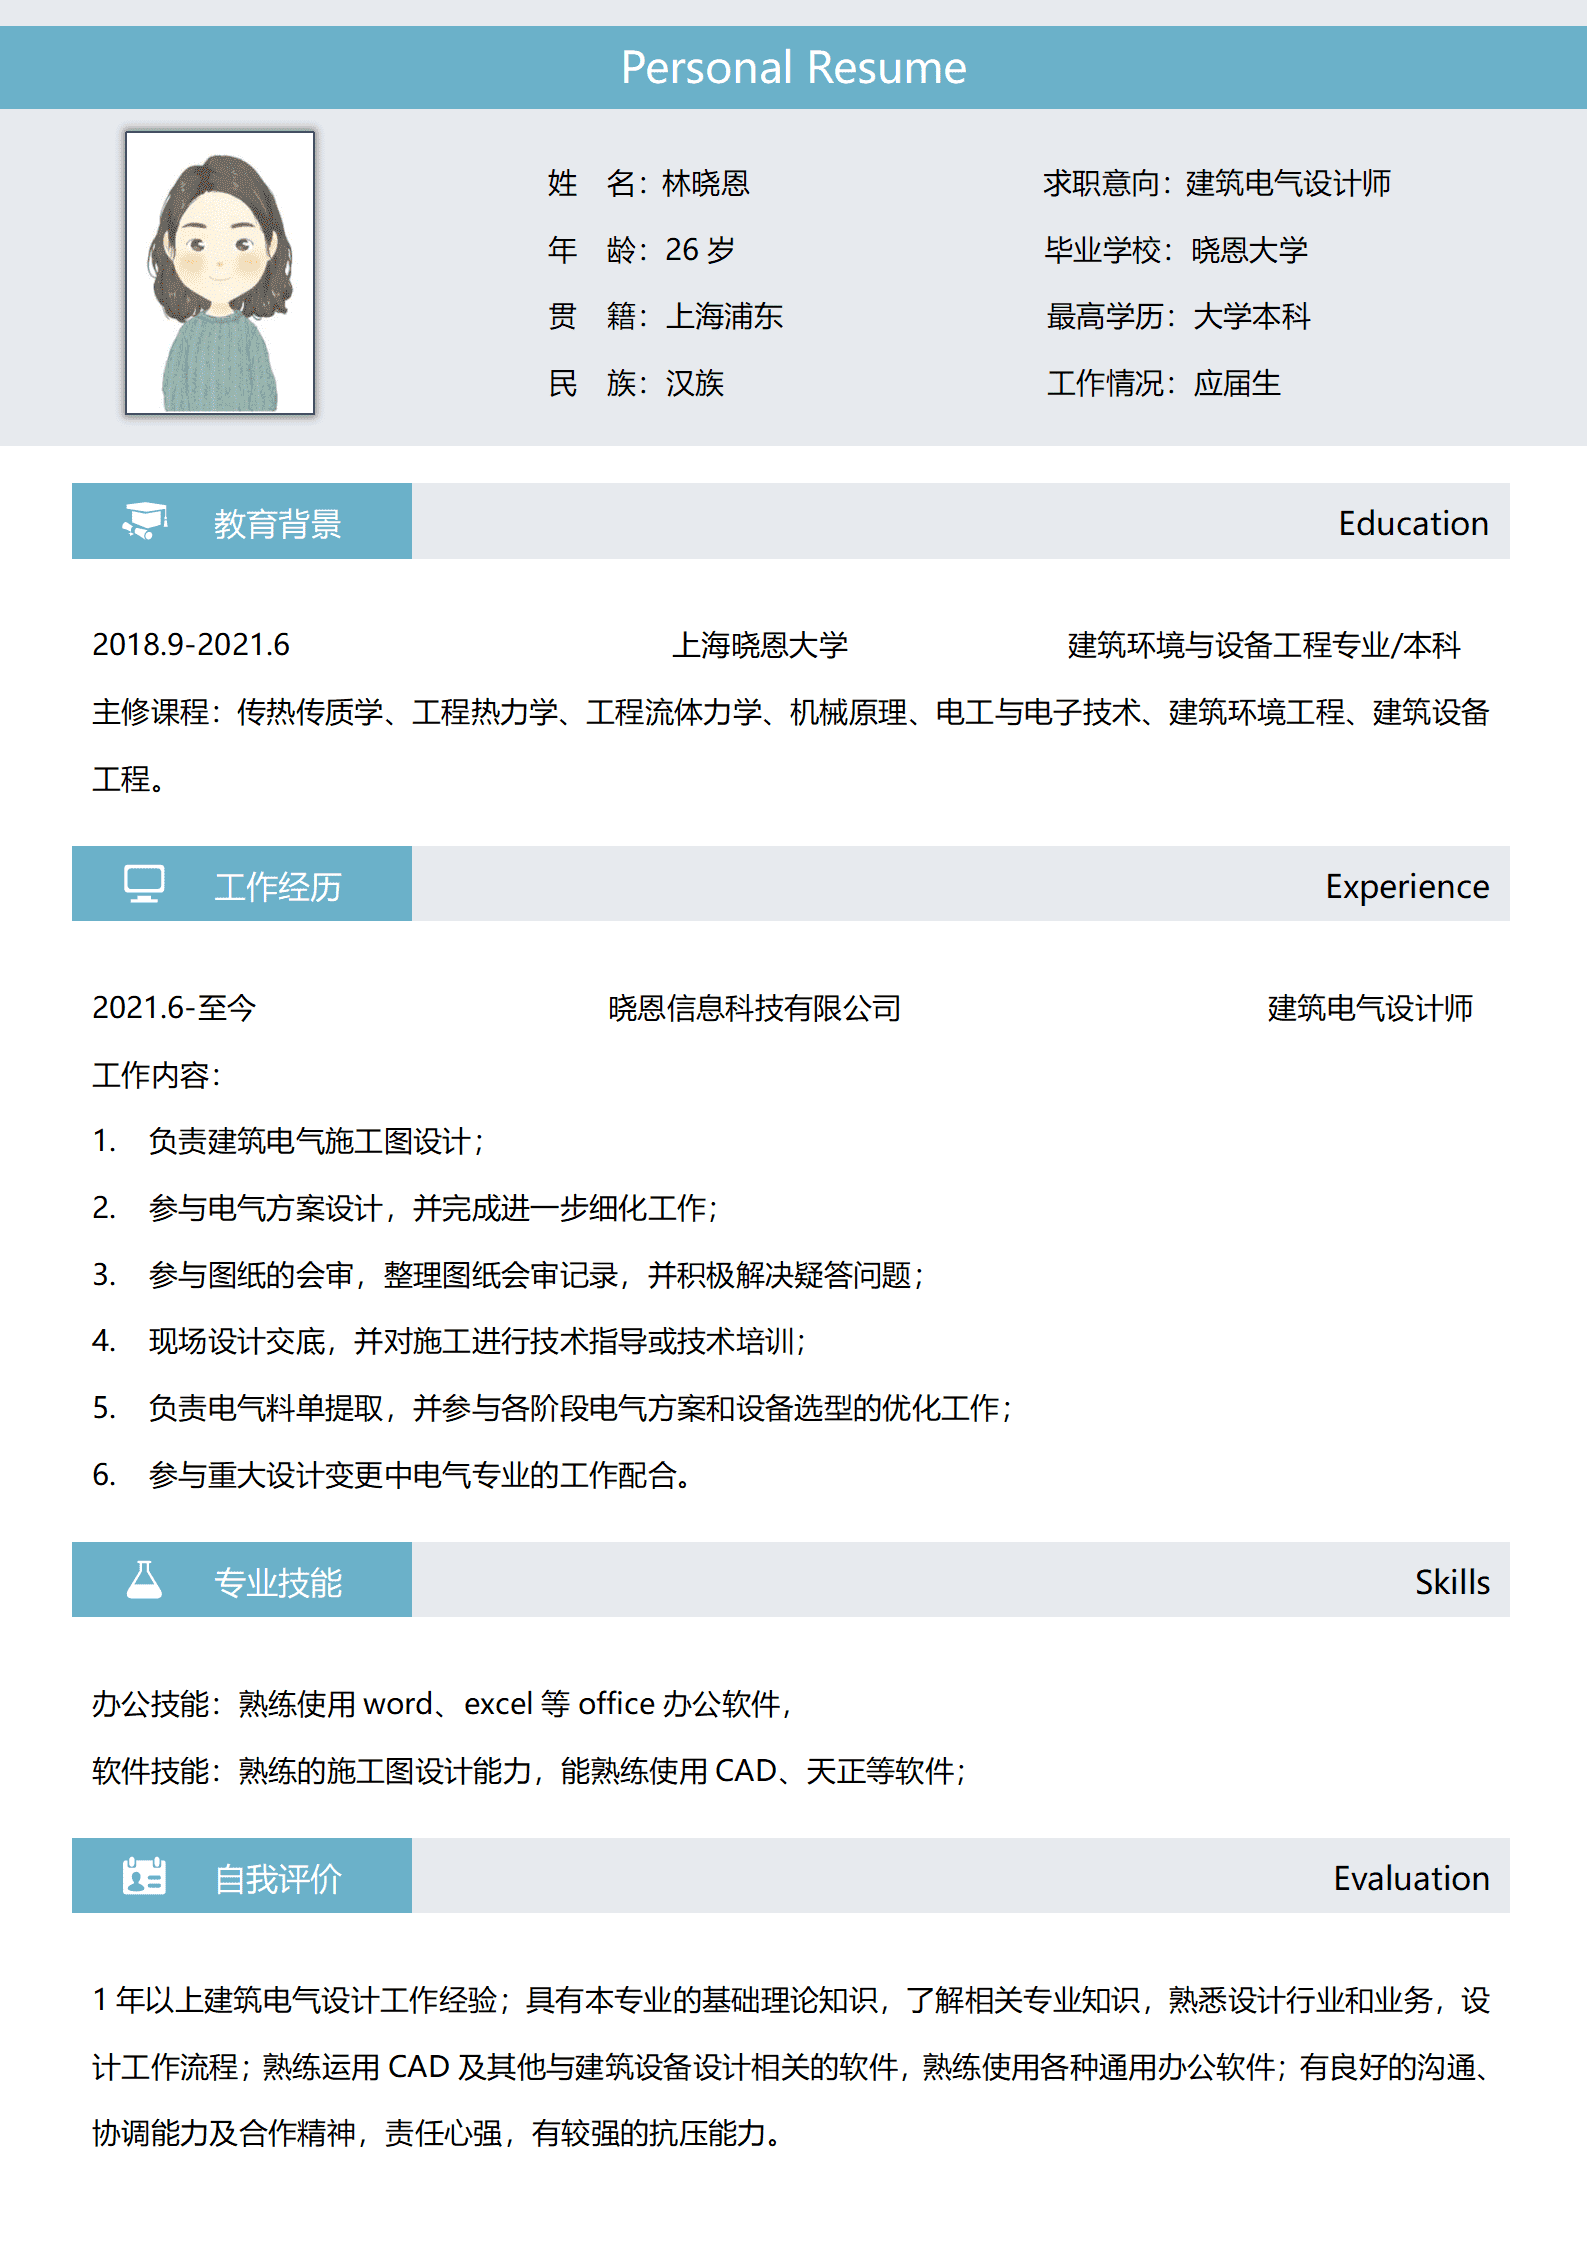Click the graduation cap education icon
Screen dimensions: 1587x2245
145,521
